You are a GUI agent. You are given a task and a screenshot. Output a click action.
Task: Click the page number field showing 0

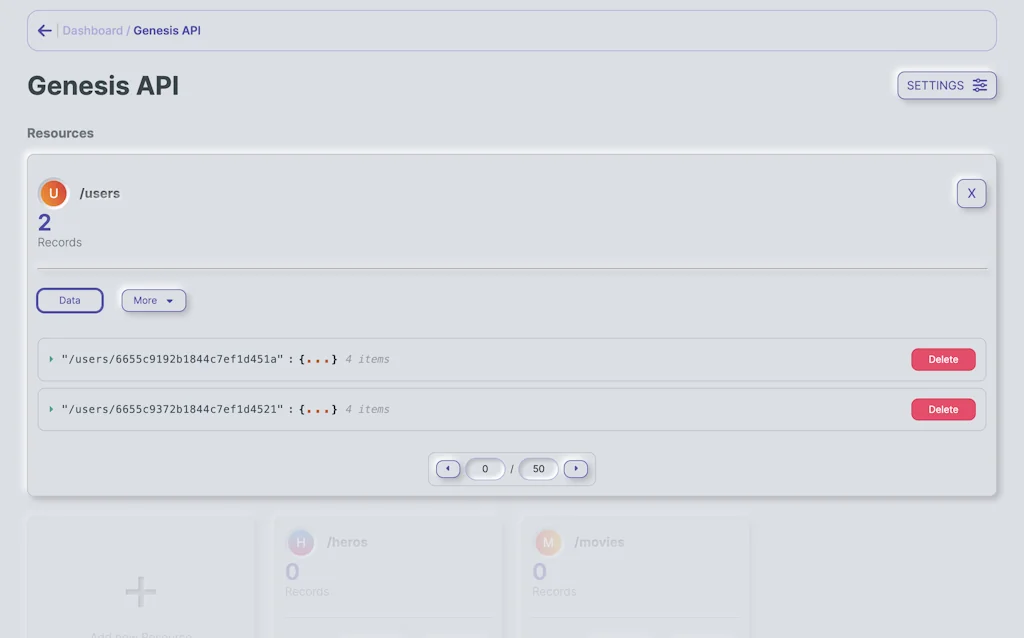tap(485, 468)
